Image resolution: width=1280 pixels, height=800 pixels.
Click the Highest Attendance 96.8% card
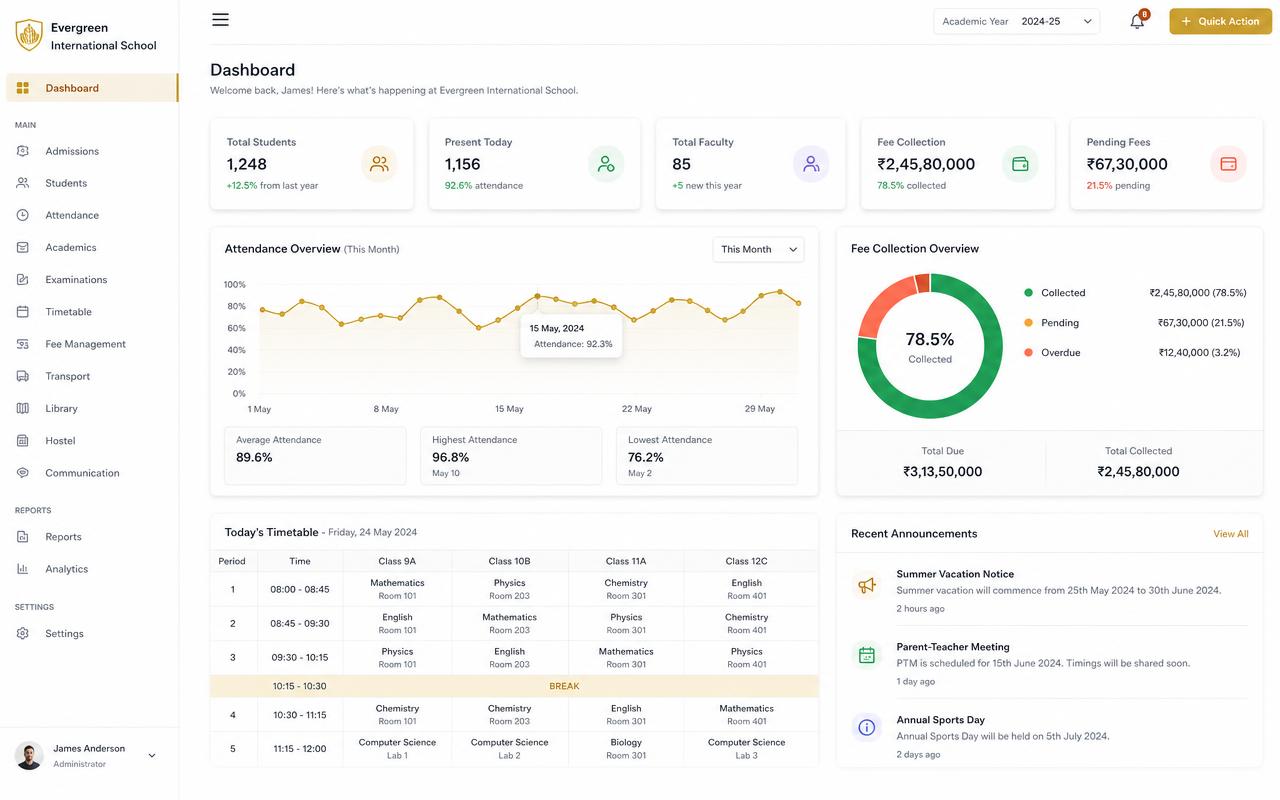(511, 456)
